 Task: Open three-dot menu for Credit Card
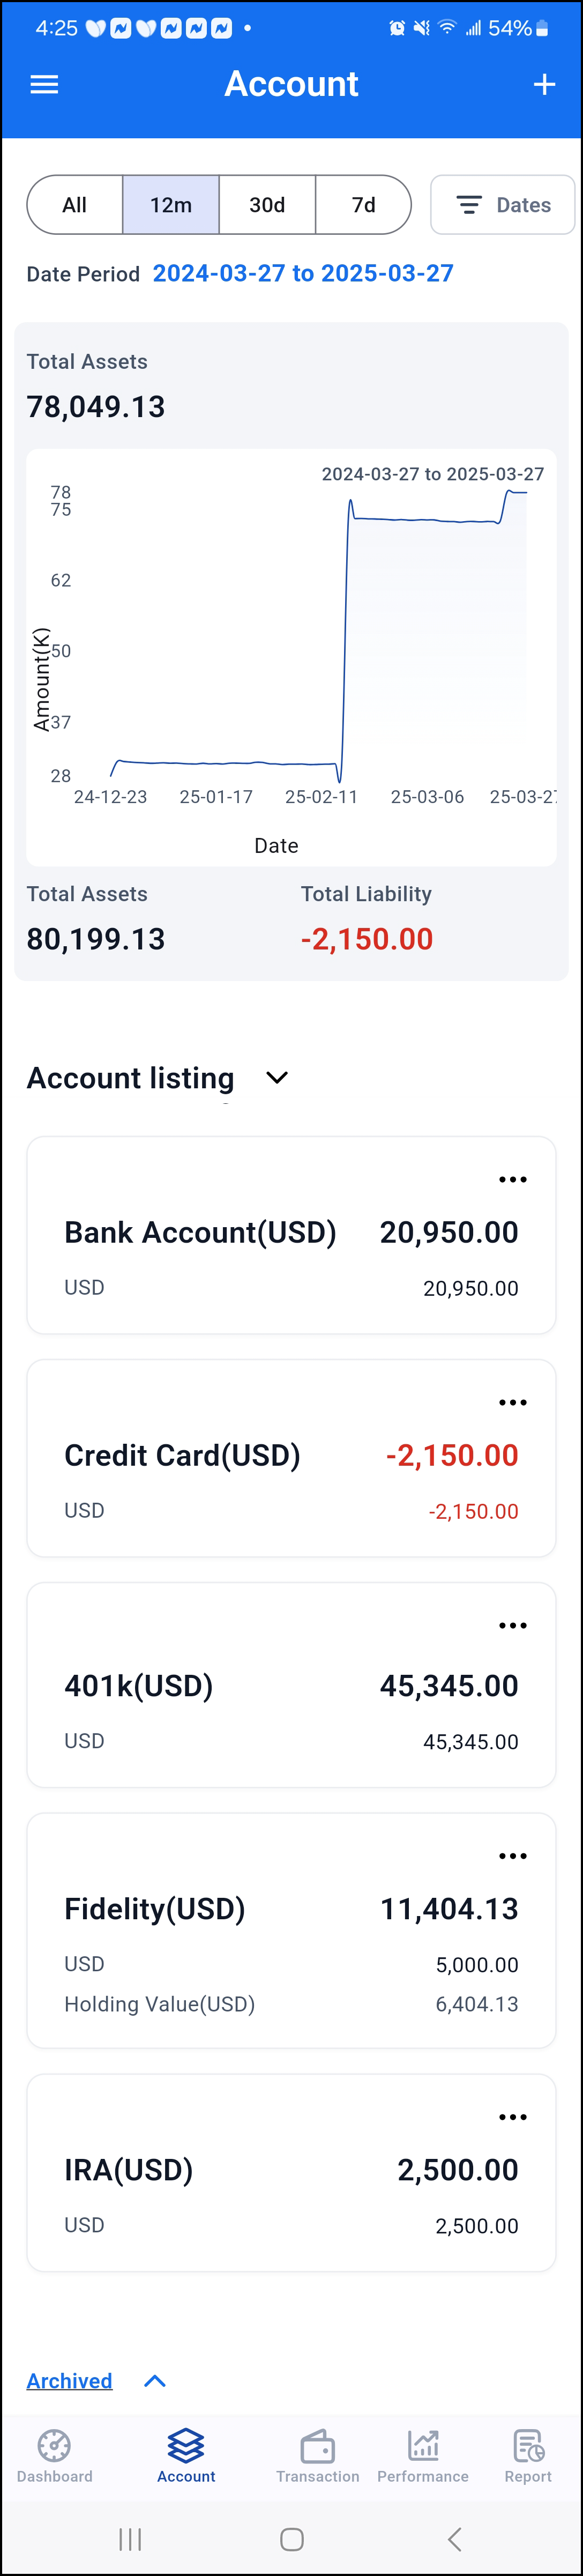[x=513, y=1403]
